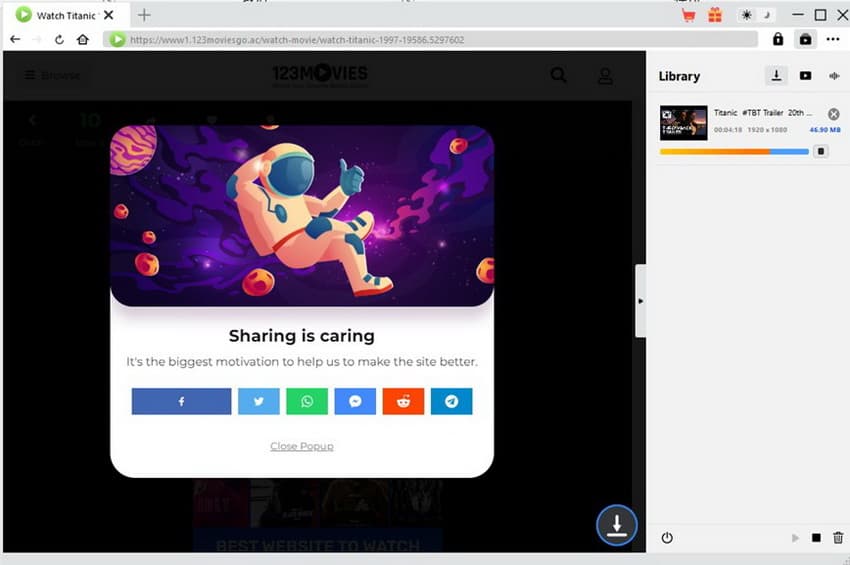Share via WhatsApp
The width and height of the screenshot is (850, 565).
(x=307, y=401)
